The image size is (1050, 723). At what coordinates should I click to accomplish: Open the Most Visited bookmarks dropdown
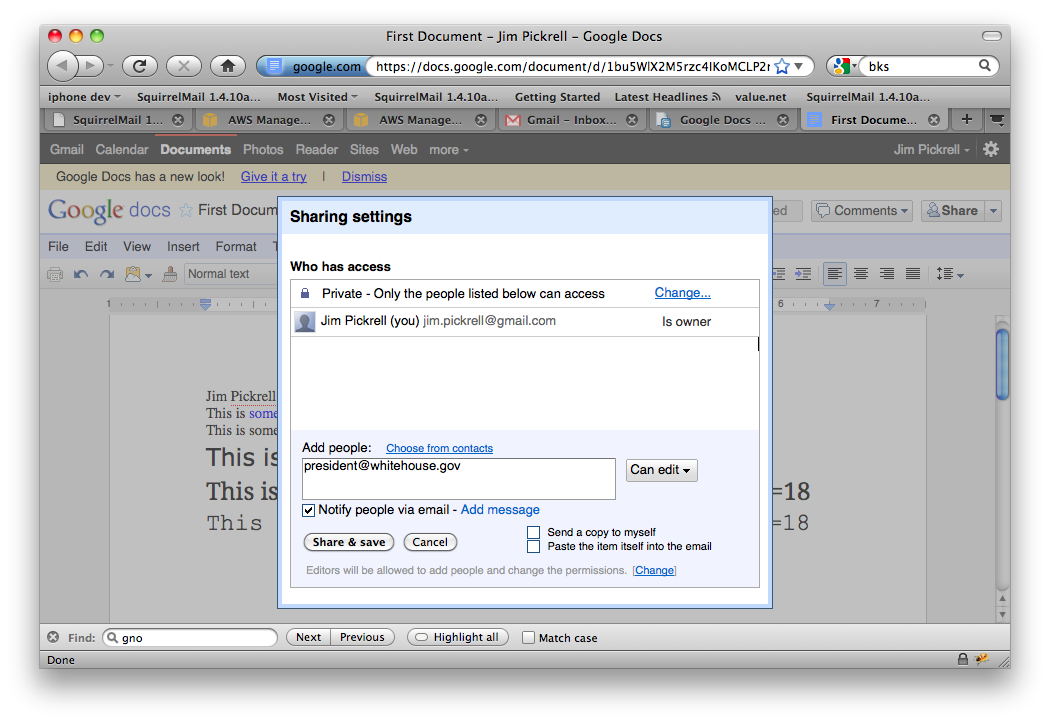(317, 96)
